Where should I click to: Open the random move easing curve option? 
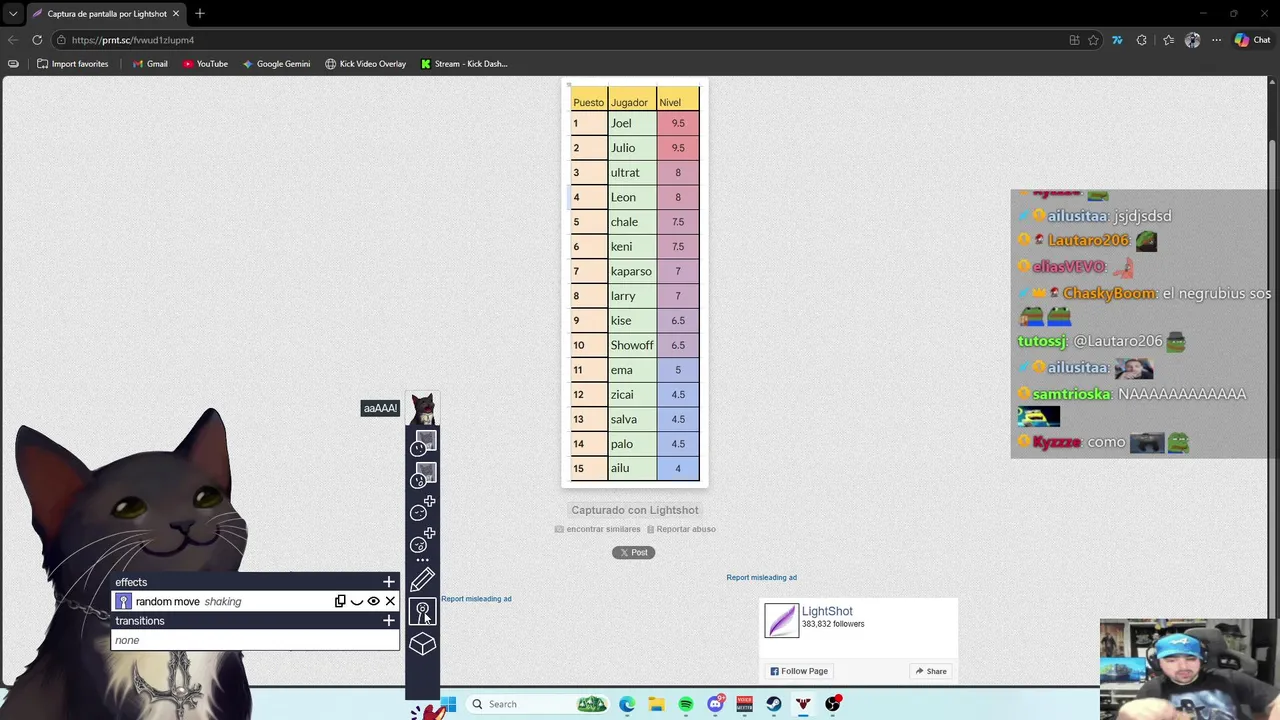pos(357,601)
